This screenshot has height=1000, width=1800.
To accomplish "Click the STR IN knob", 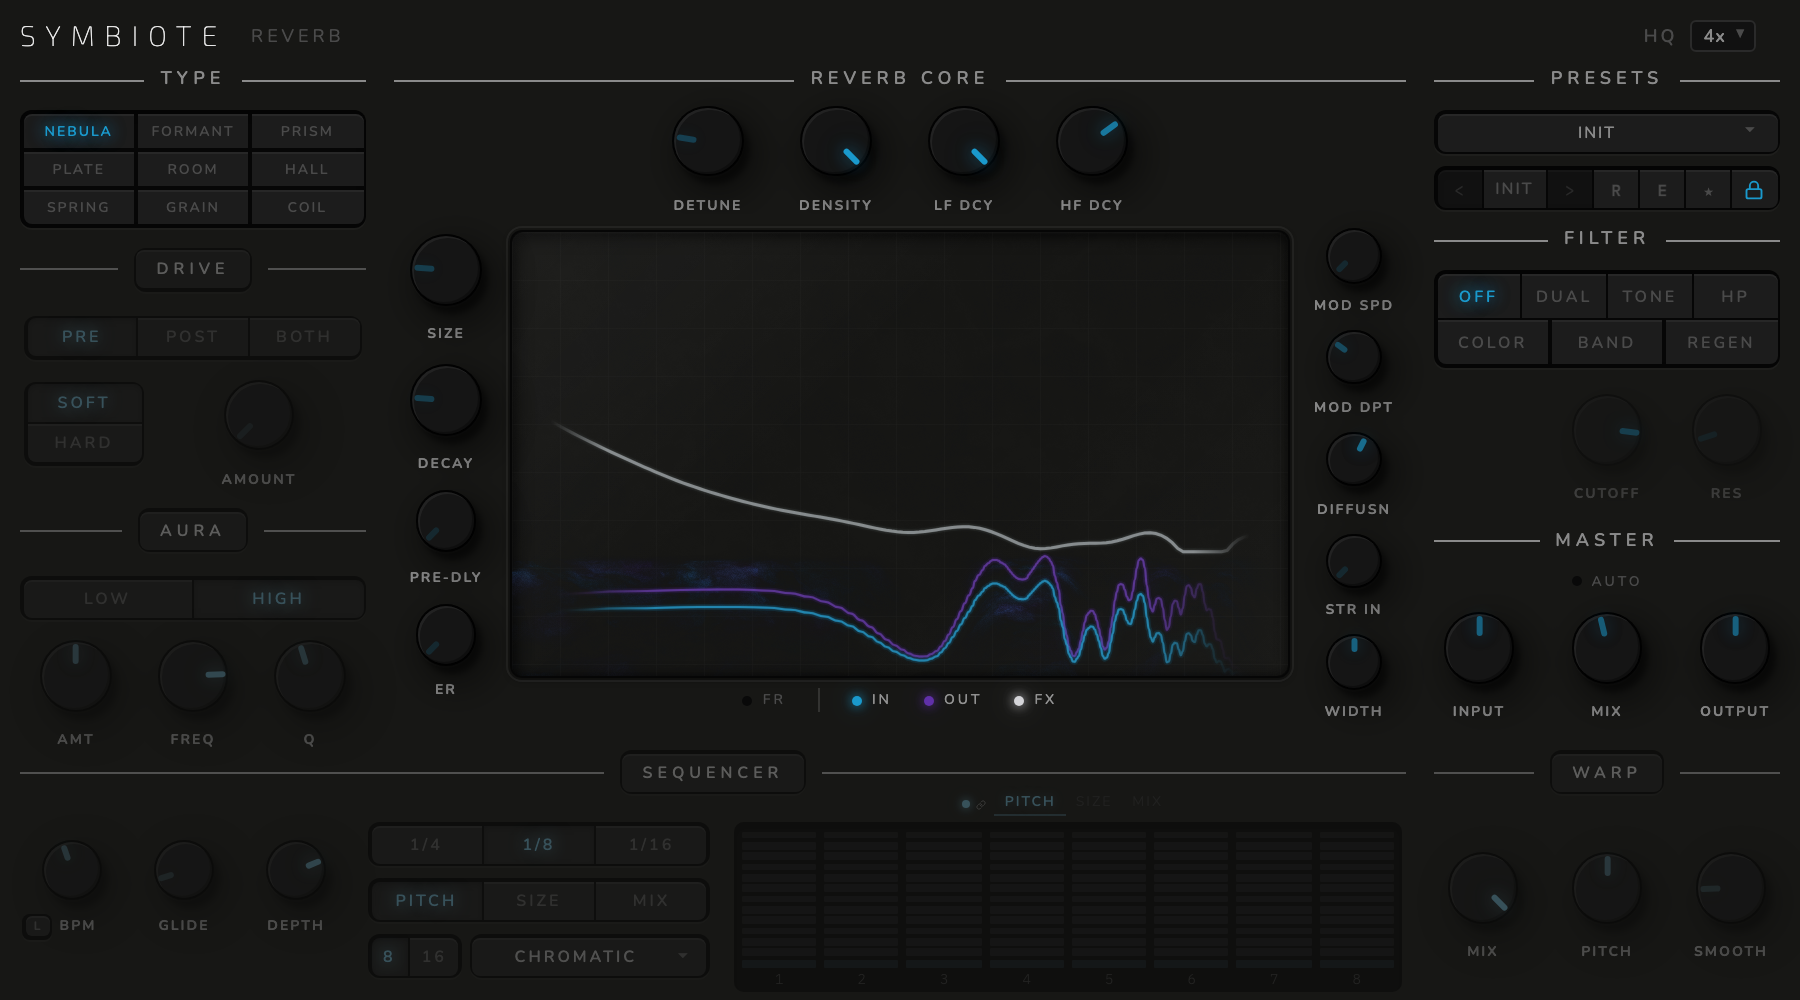I will (1353, 561).
